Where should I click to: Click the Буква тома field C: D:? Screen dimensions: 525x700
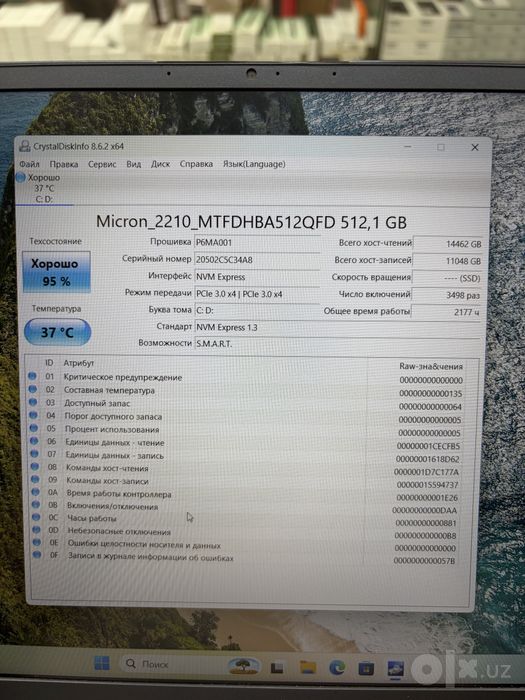257,310
